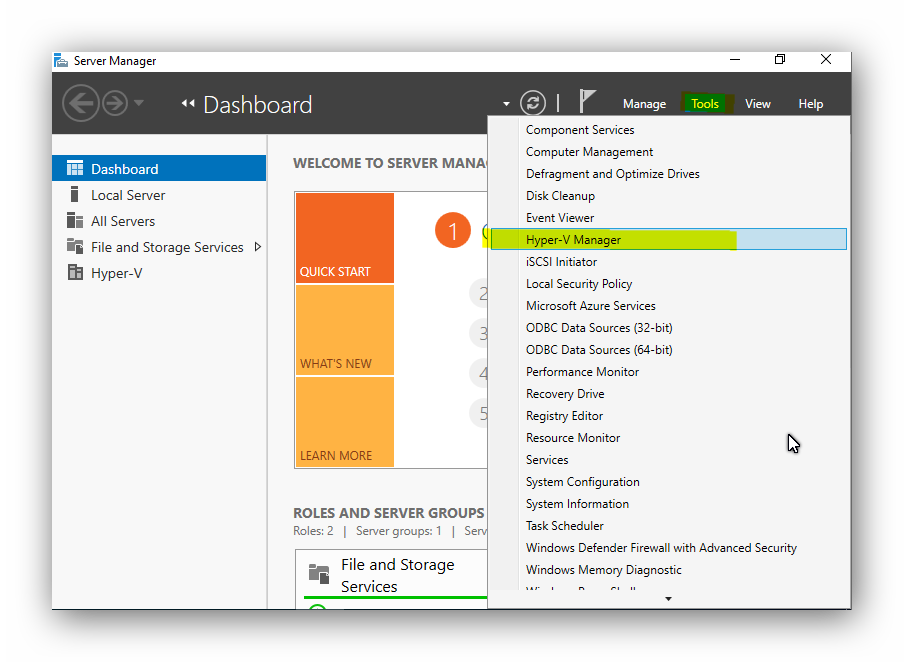Choose Task Scheduler menu entry
904x662 pixels.
[565, 526]
